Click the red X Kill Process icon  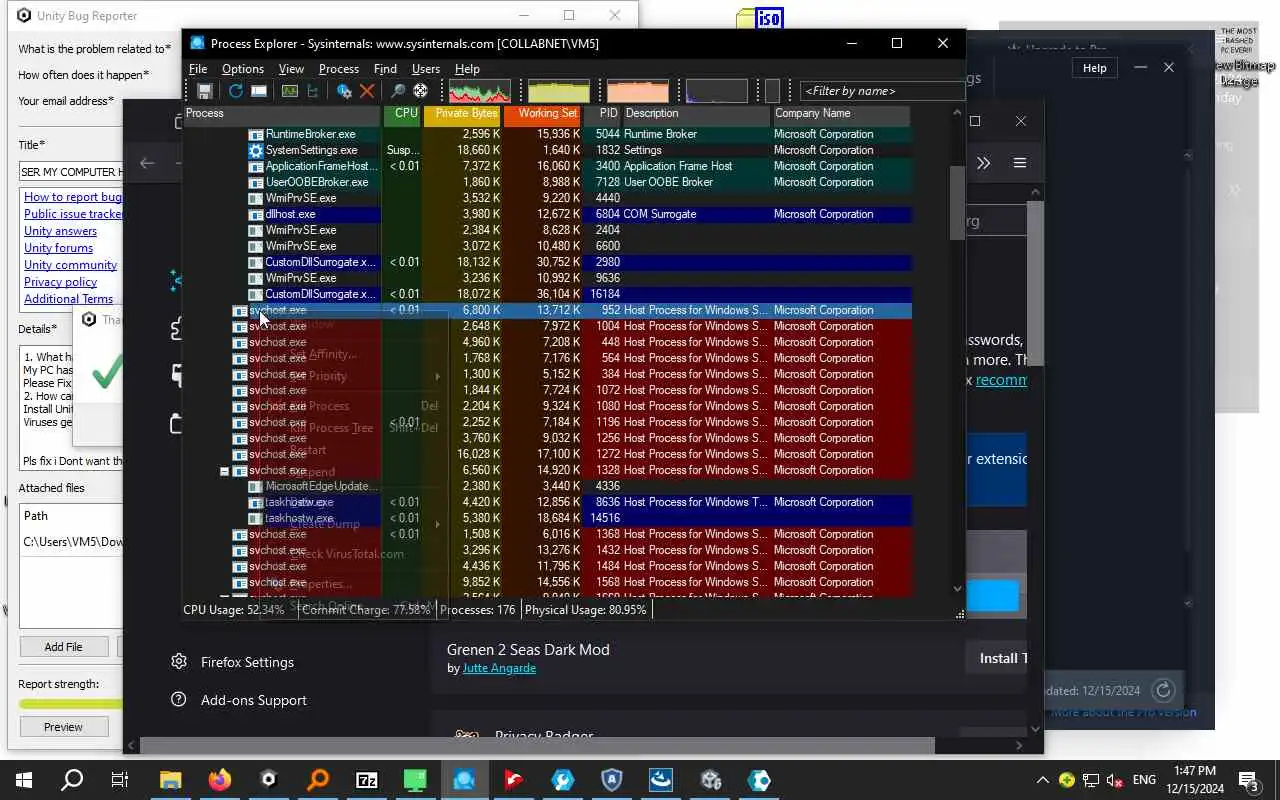(367, 91)
